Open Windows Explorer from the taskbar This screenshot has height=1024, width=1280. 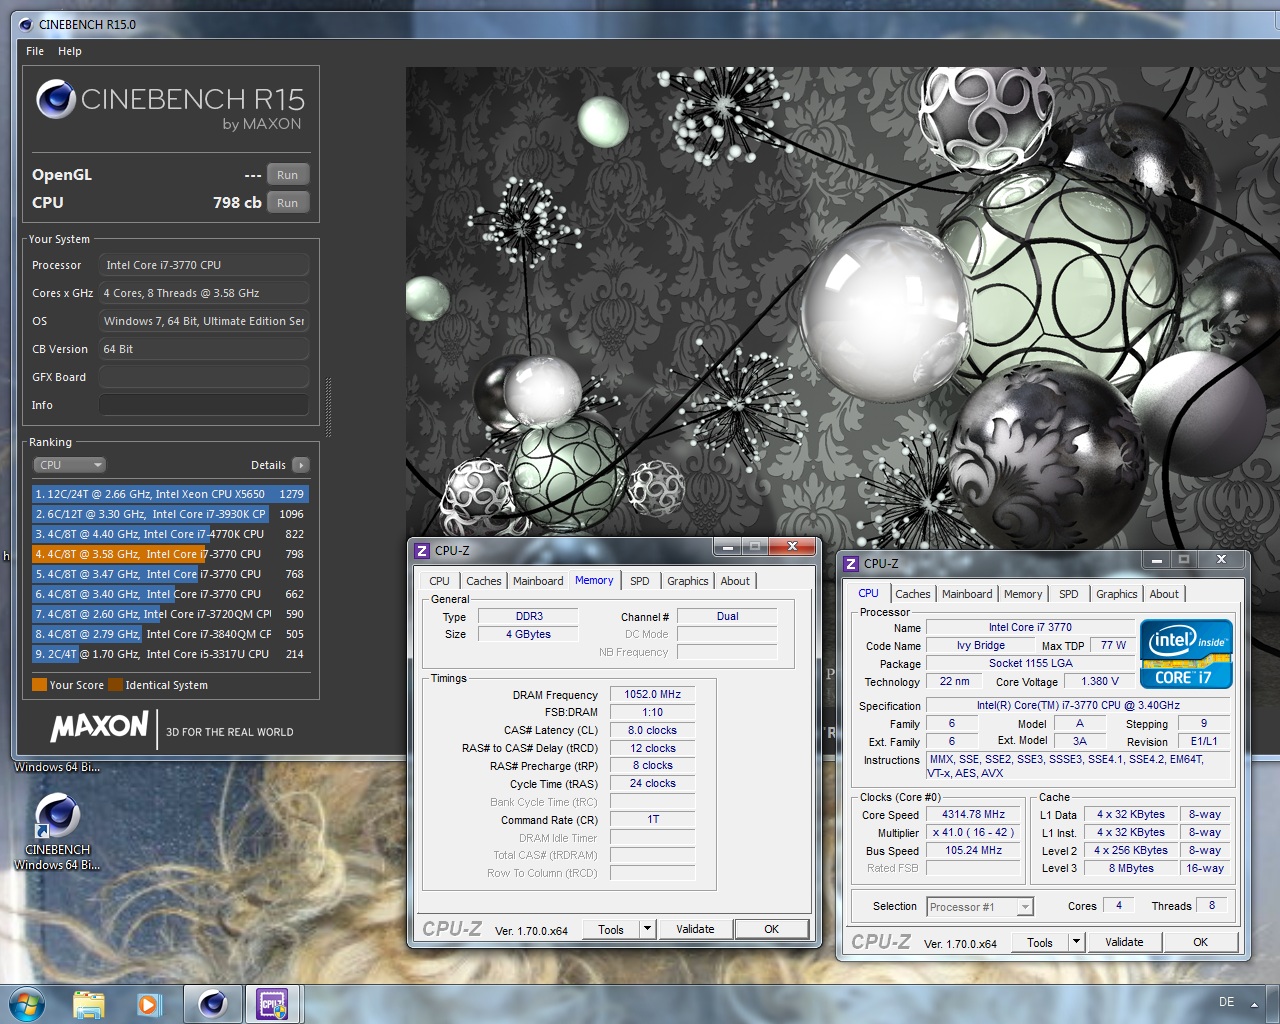coord(89,1003)
